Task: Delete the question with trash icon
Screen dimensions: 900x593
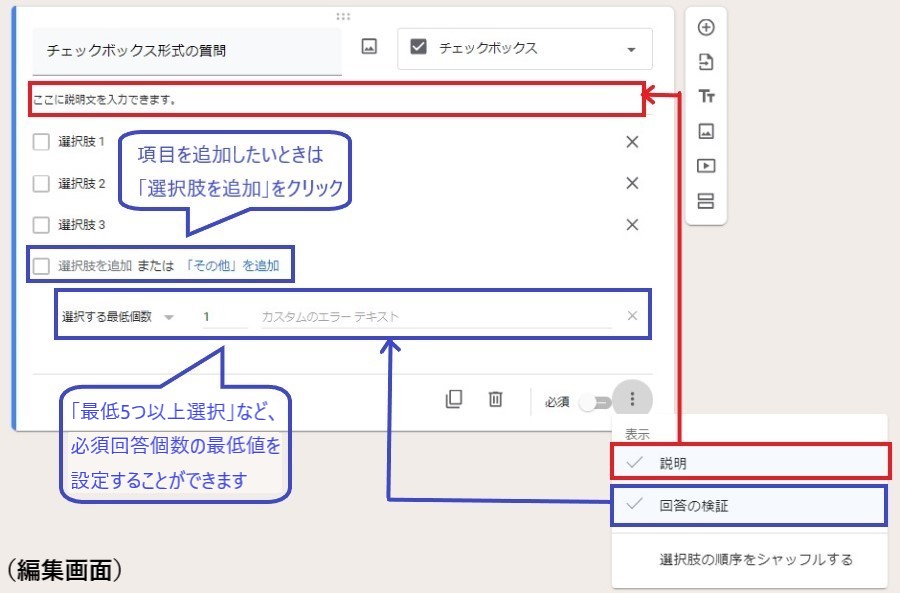Action: point(495,399)
